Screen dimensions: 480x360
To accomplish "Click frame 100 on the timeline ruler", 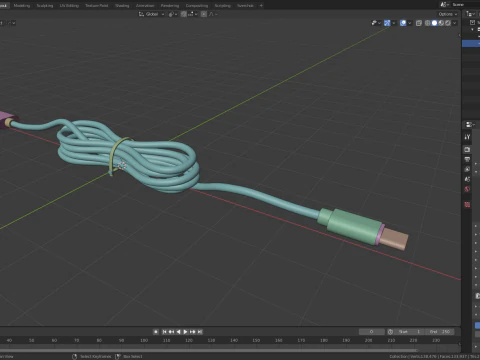I will click(144, 340).
